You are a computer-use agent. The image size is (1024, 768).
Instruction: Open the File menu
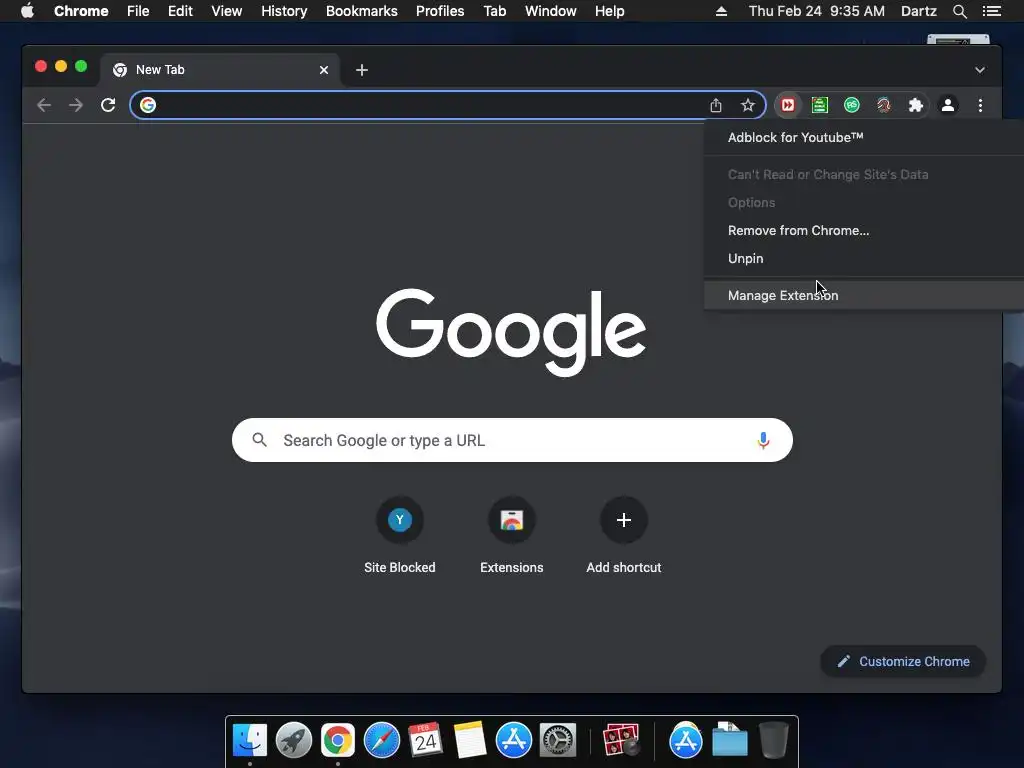pyautogui.click(x=138, y=11)
